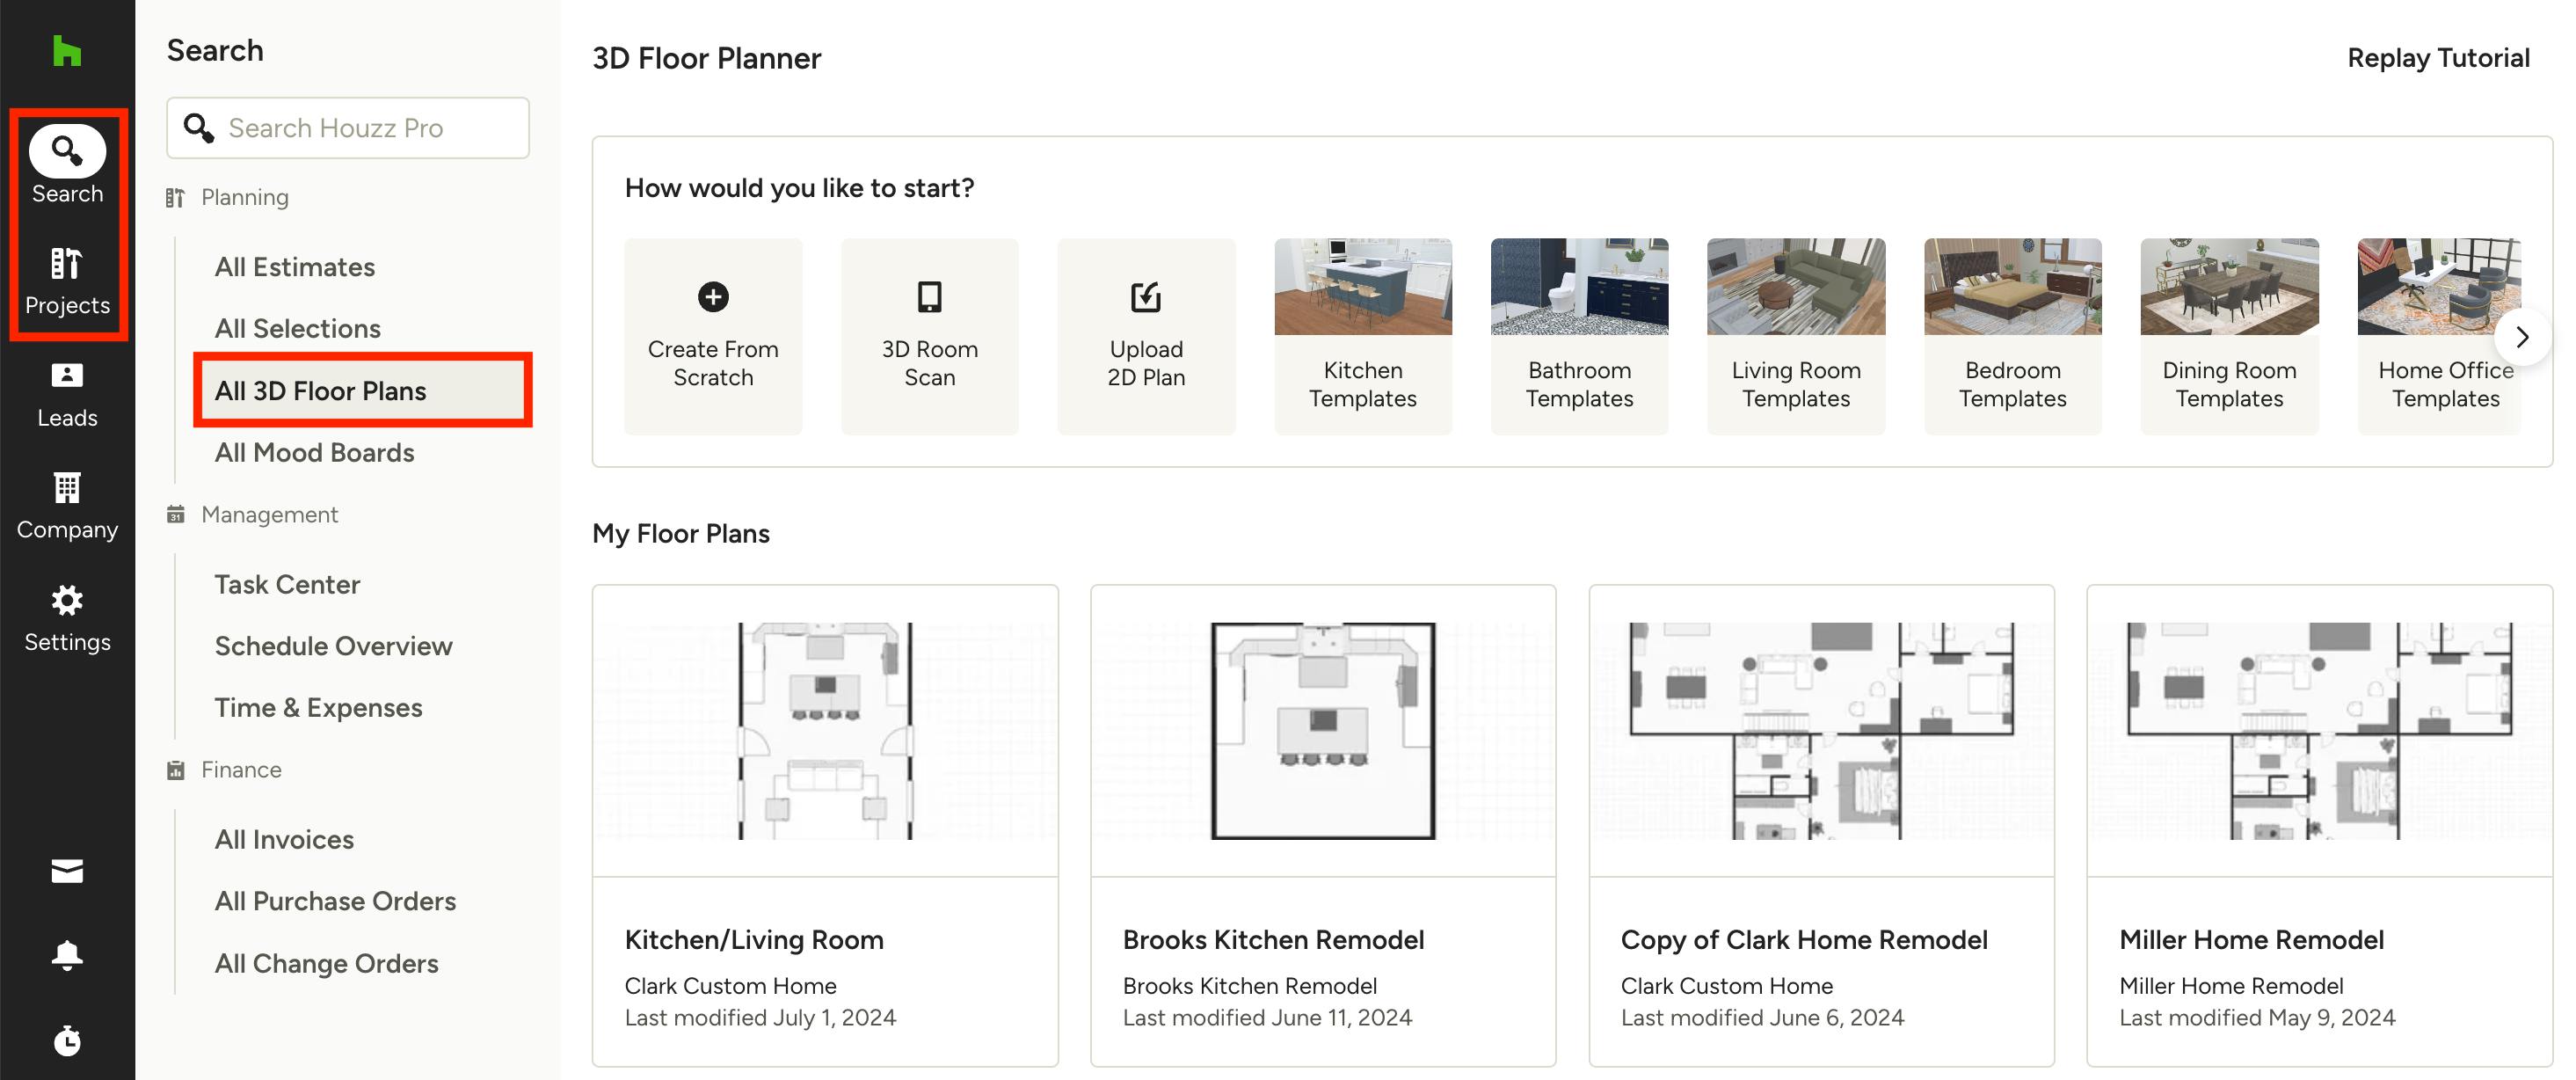Viewport: 2576px width, 1080px height.
Task: Click the Finance section icon
Action: click(175, 770)
